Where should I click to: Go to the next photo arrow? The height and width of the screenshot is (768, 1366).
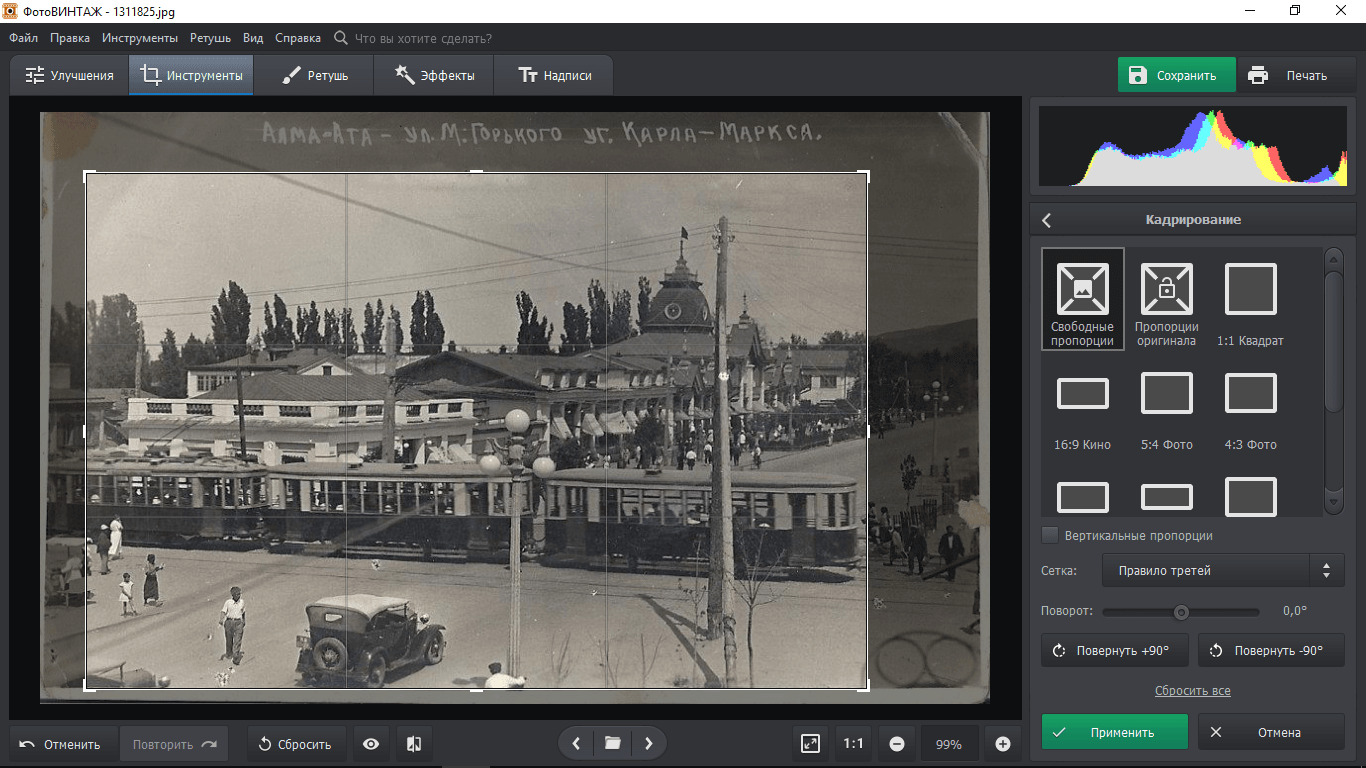tap(649, 743)
